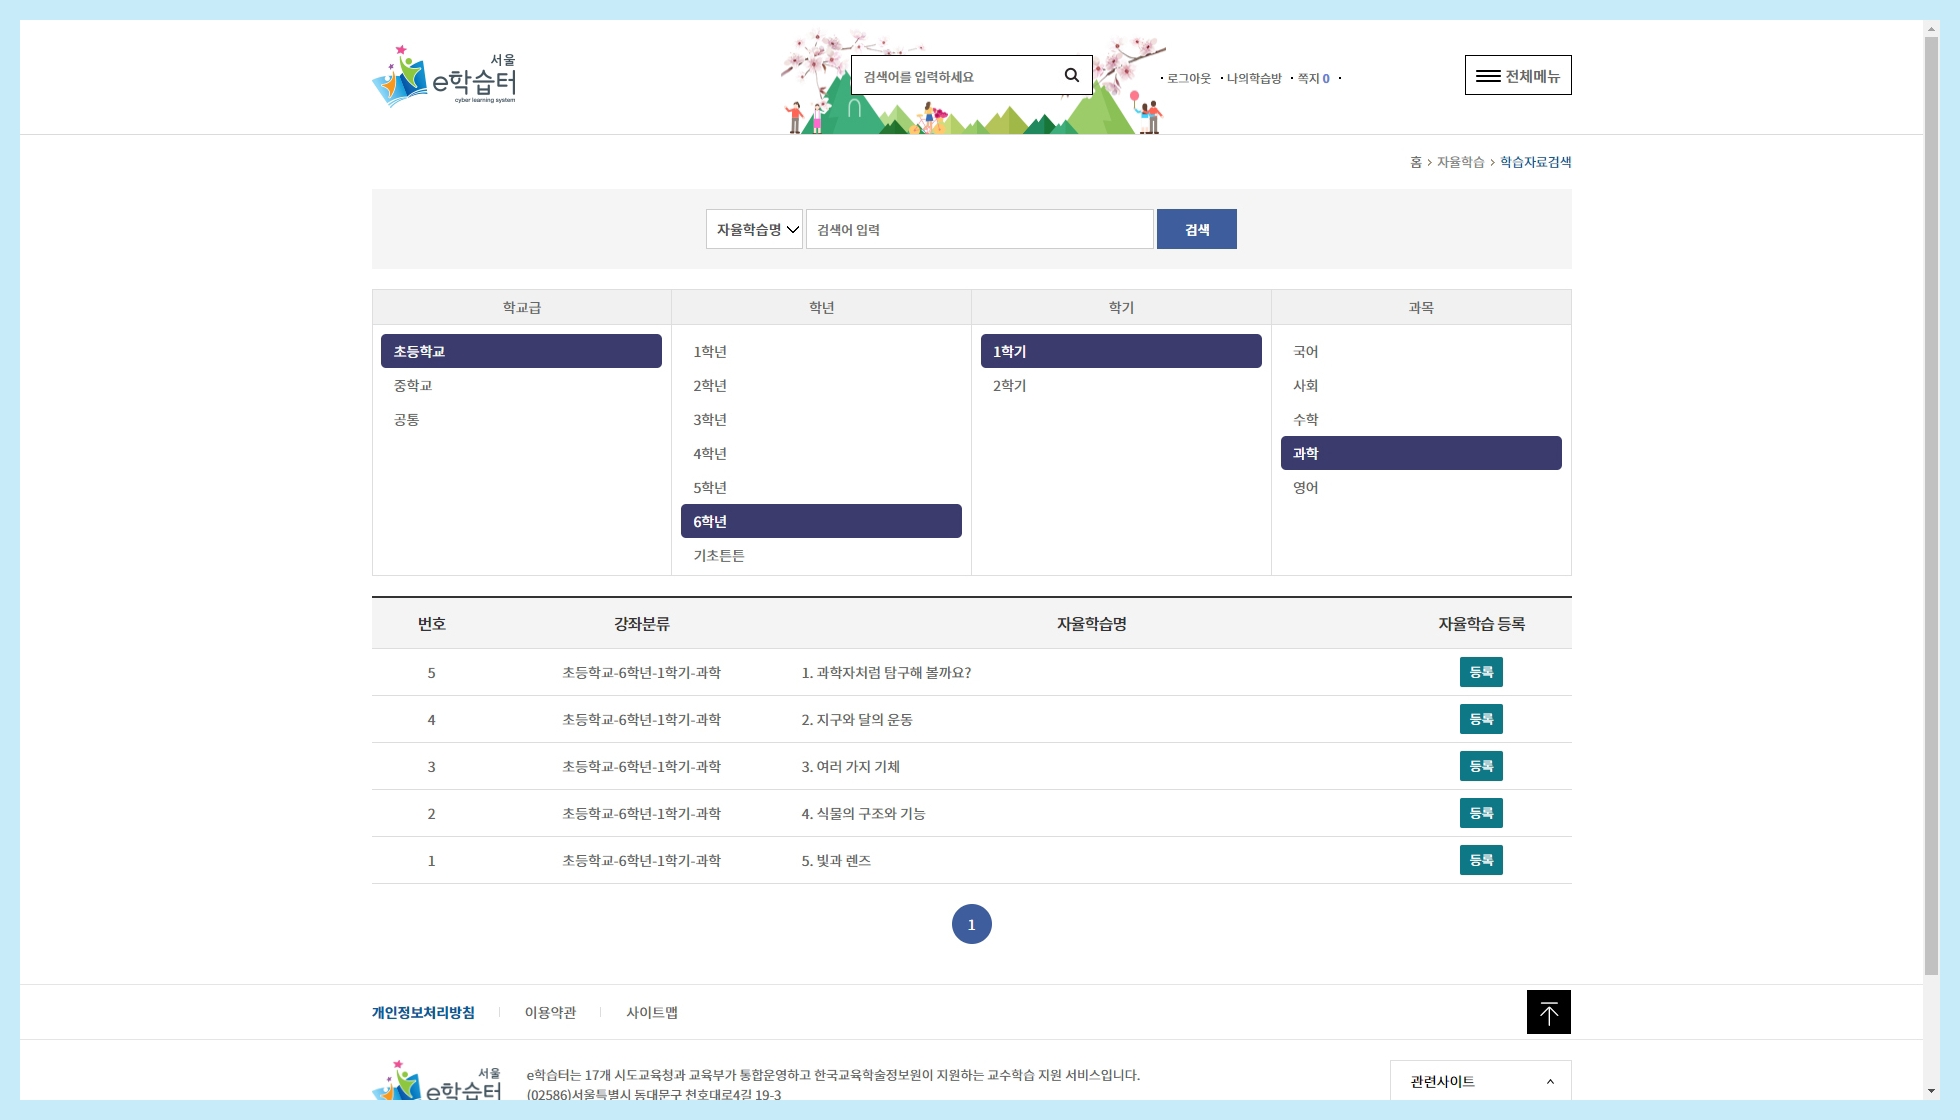The image size is (1960, 1120).
Task: Click the e학습터 logo in the header
Action: [x=444, y=77]
